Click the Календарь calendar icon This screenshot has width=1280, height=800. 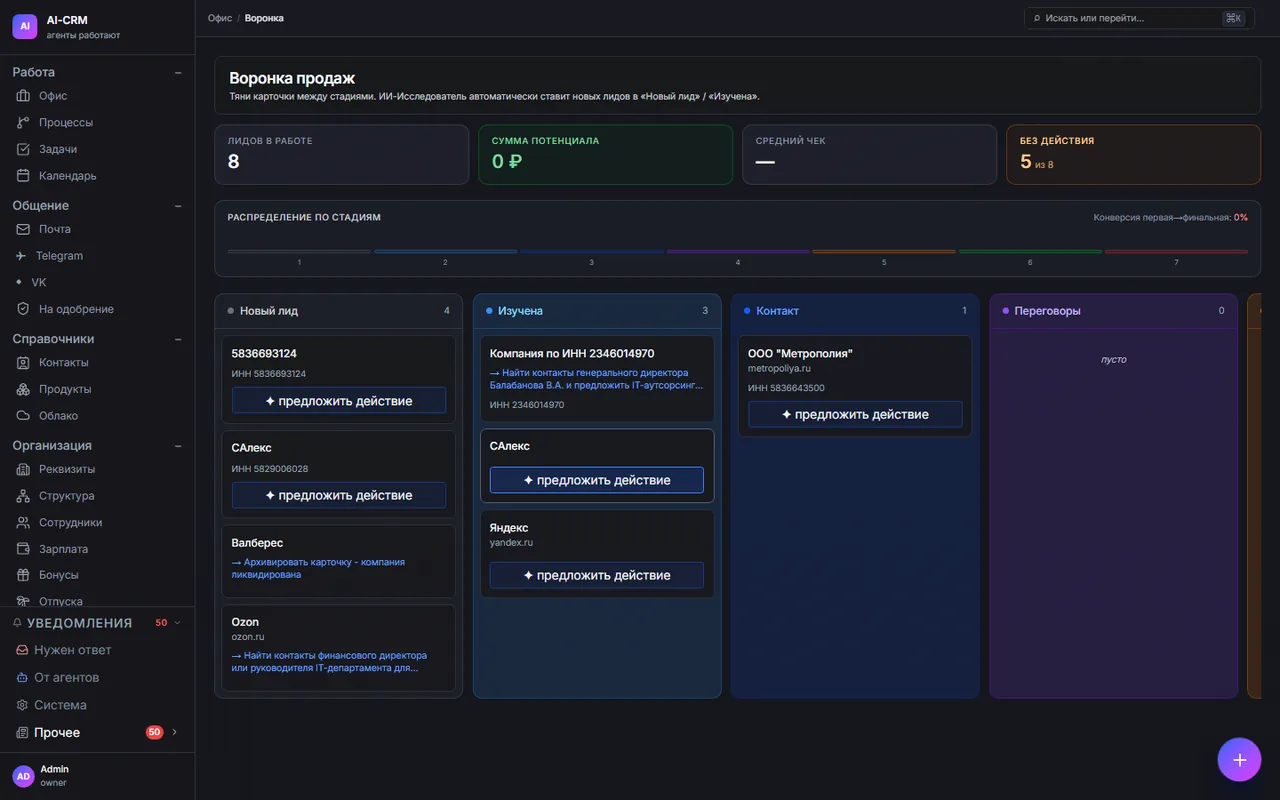tap(23, 176)
